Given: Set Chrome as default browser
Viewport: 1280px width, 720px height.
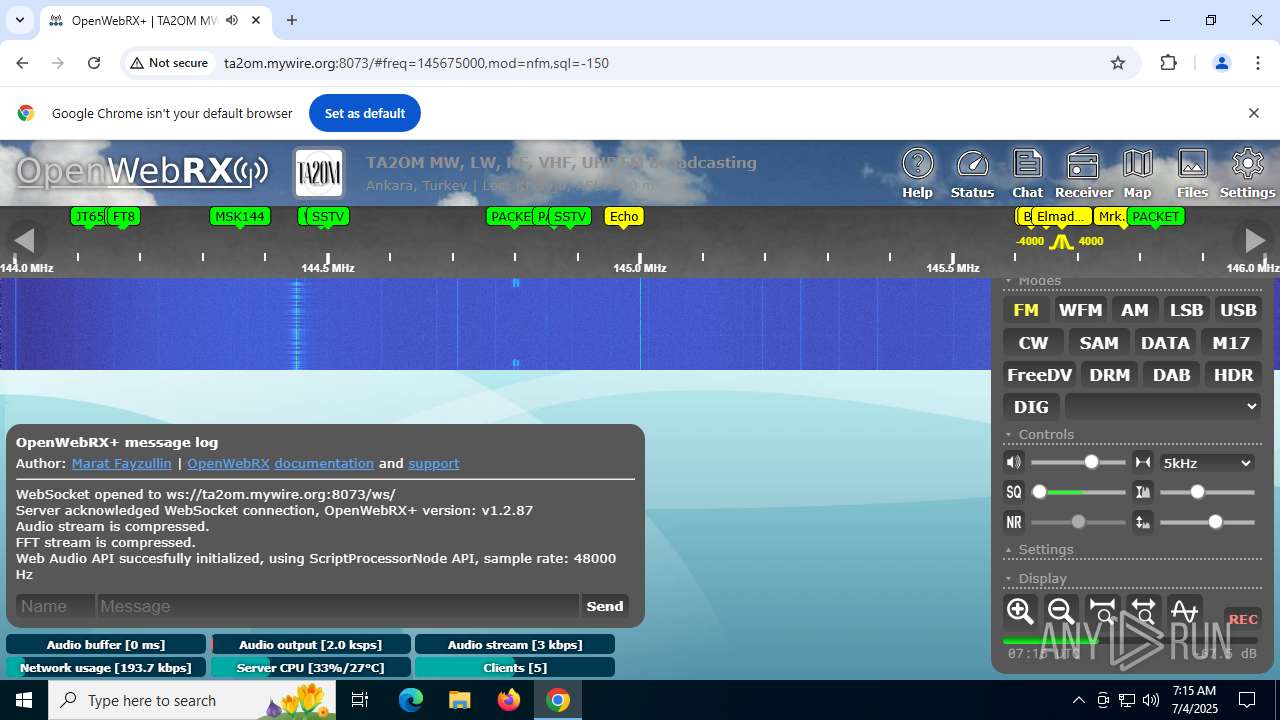Looking at the screenshot, I should 364,113.
